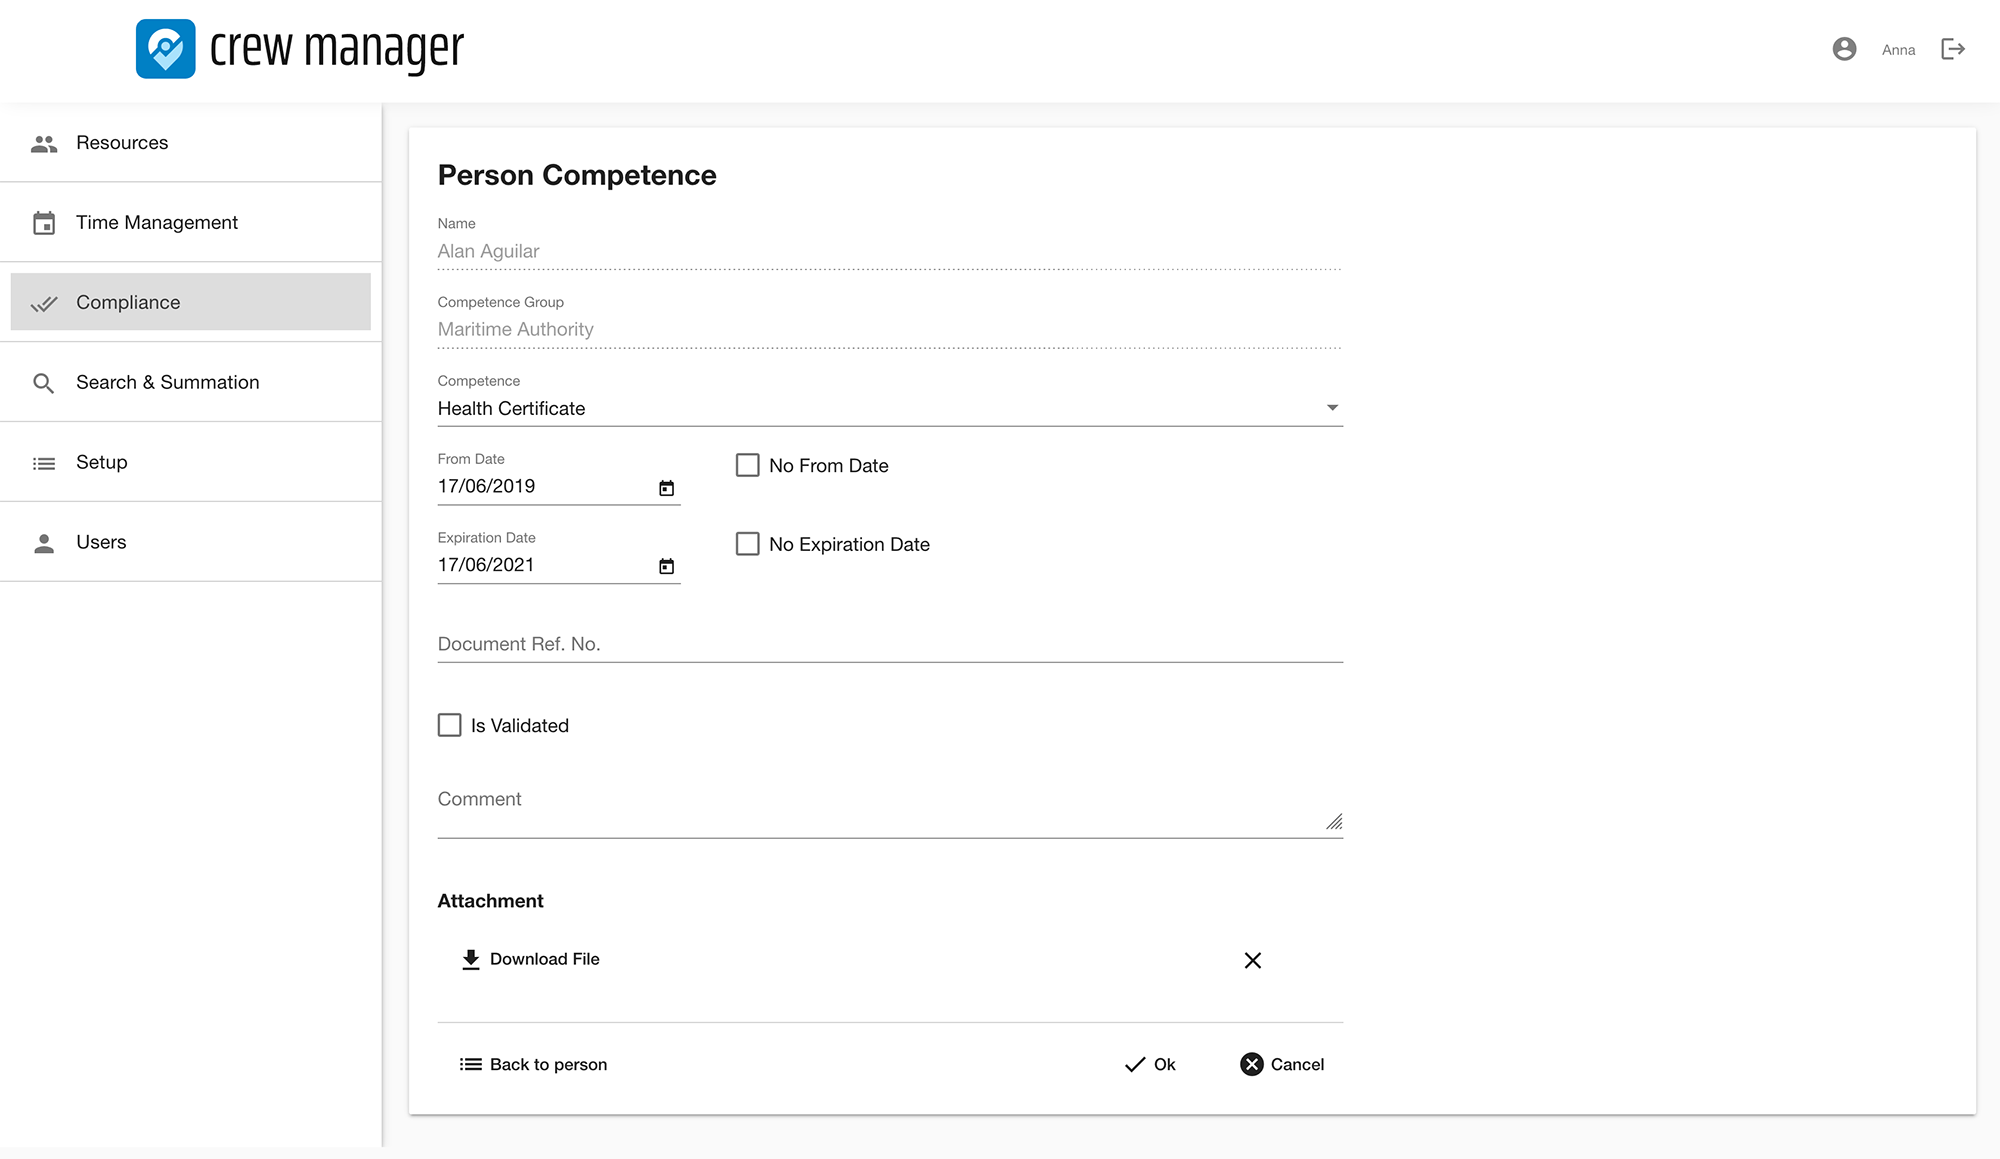Image resolution: width=2000 pixels, height=1159 pixels.
Task: Enable the No From Date checkbox
Action: point(747,465)
